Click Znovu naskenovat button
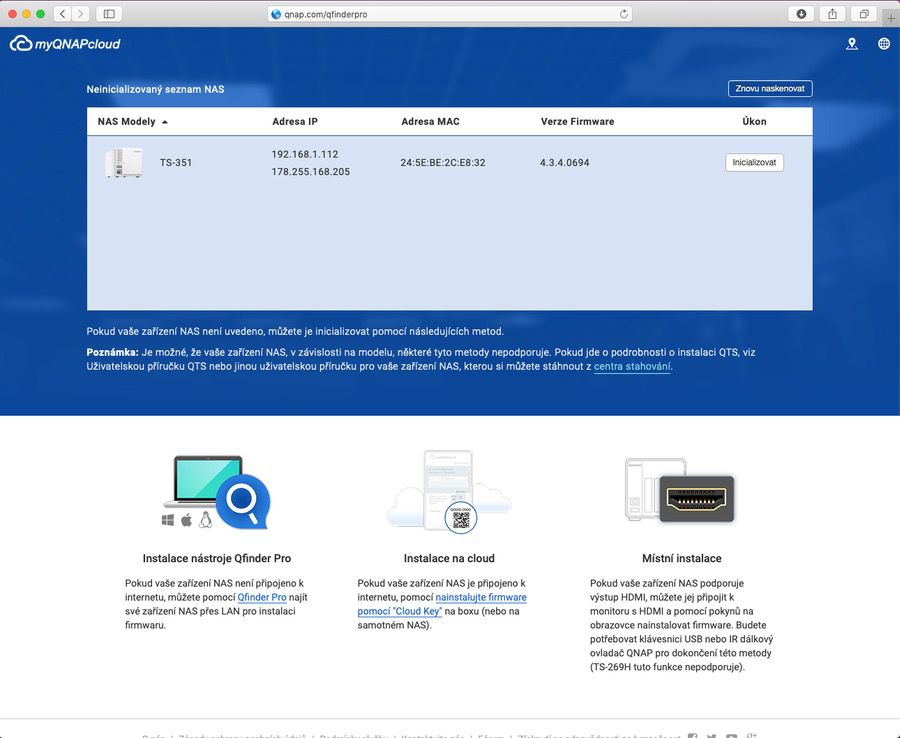The image size is (900, 738). click(x=769, y=89)
